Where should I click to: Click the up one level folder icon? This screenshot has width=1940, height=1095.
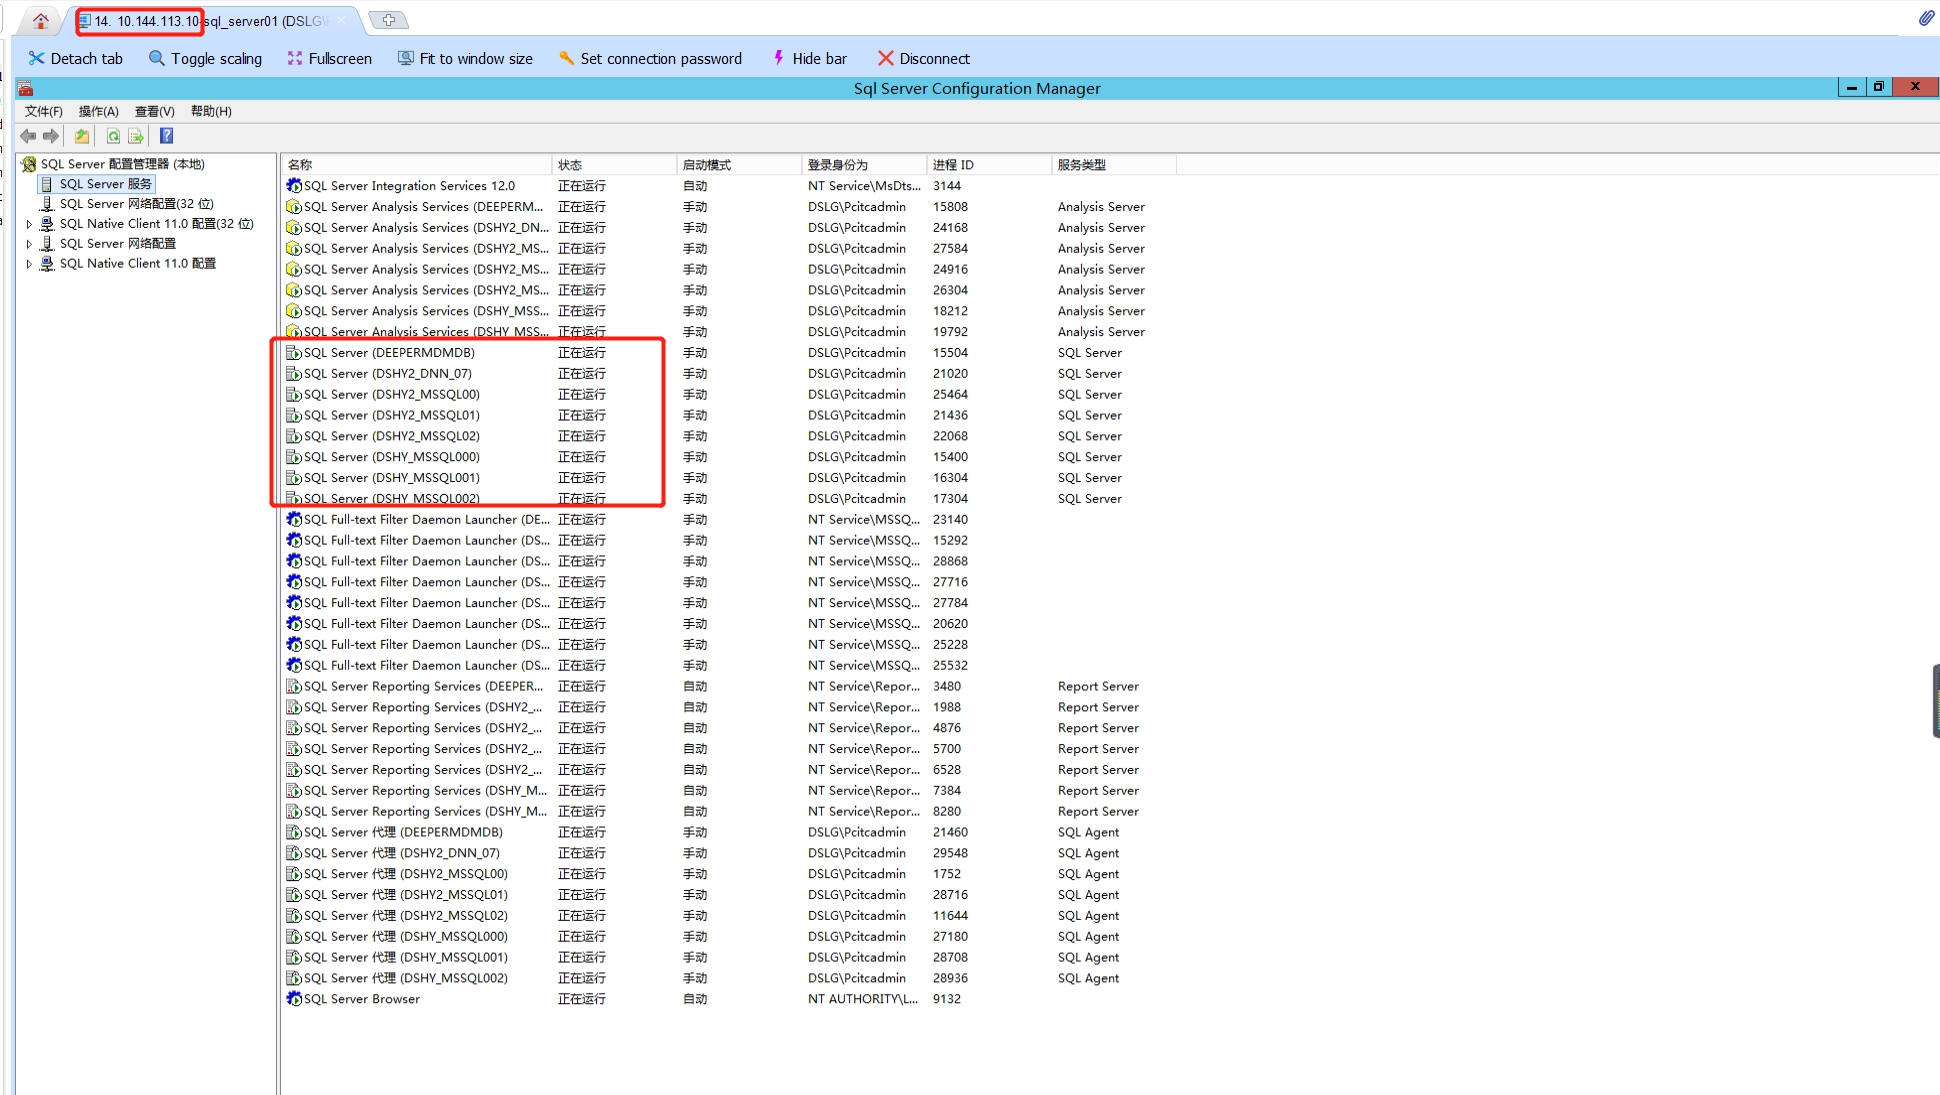click(82, 136)
